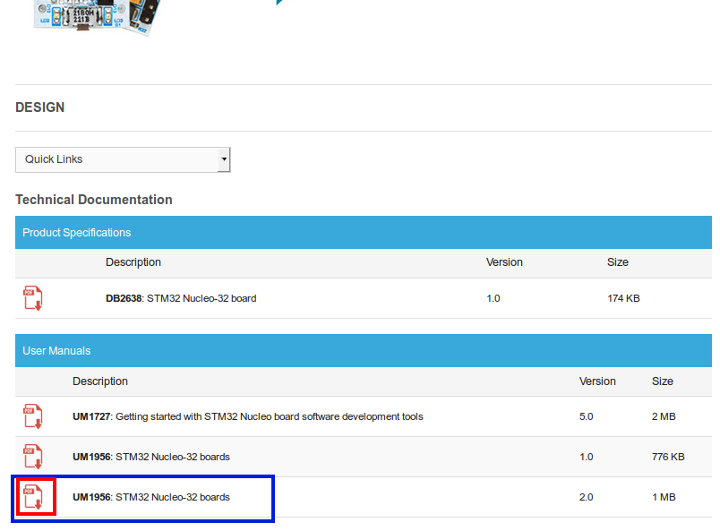Viewport: 720px width, 531px height.
Task: Click the DESIGN section heading
Action: (40, 107)
